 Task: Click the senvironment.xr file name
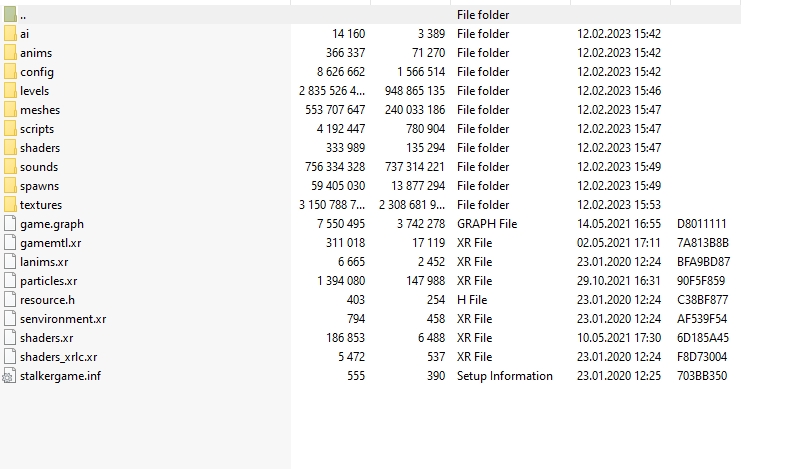[x=63, y=319]
